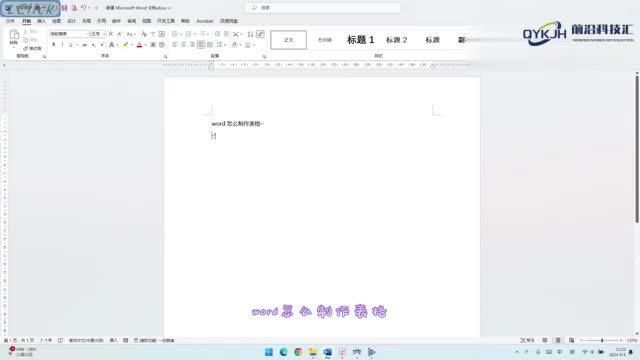Open the font size dropdown

pyautogui.click(x=104, y=34)
